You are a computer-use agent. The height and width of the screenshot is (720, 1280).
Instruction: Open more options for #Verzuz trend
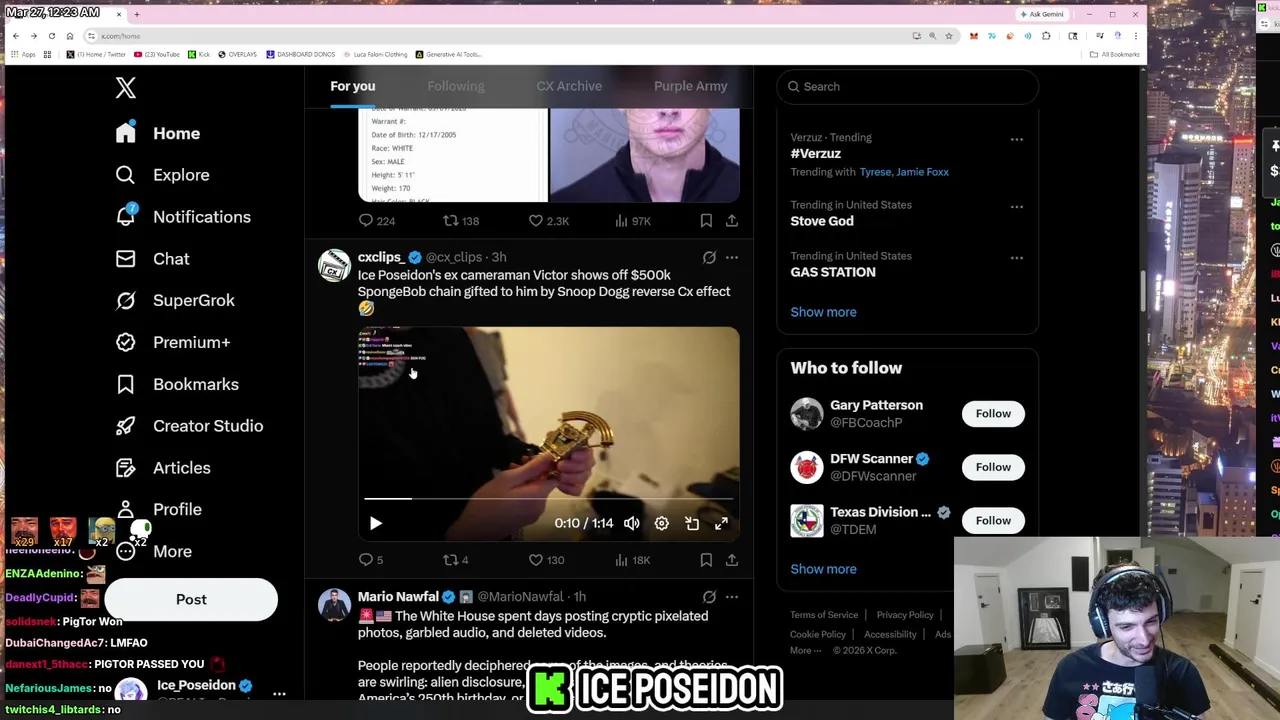click(x=1016, y=139)
